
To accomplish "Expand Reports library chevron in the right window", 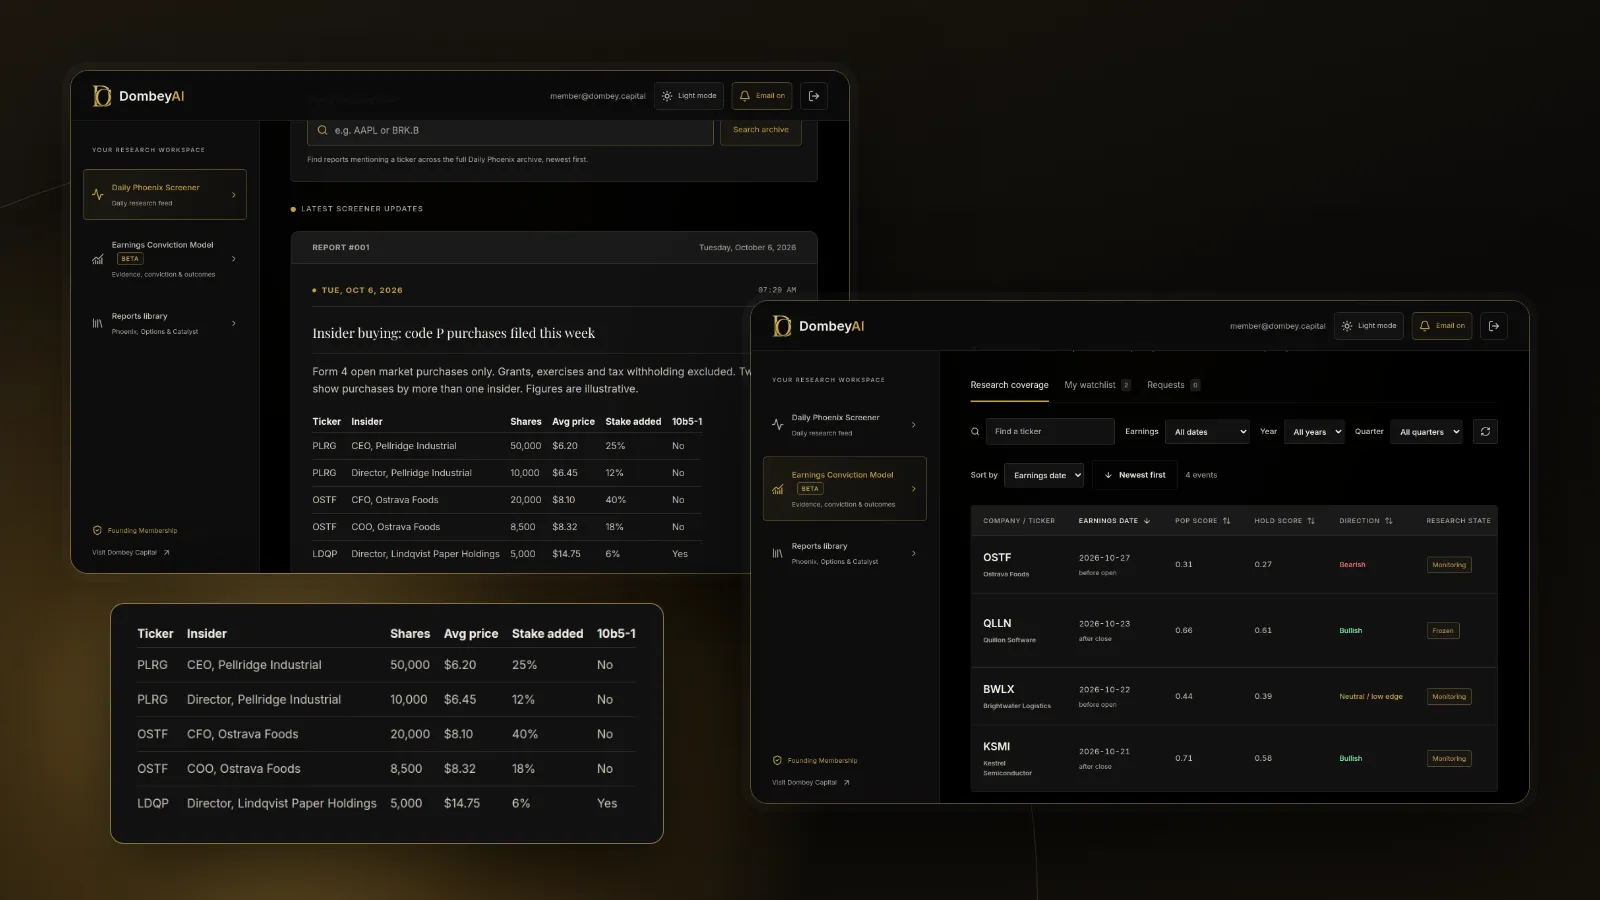I will point(914,553).
